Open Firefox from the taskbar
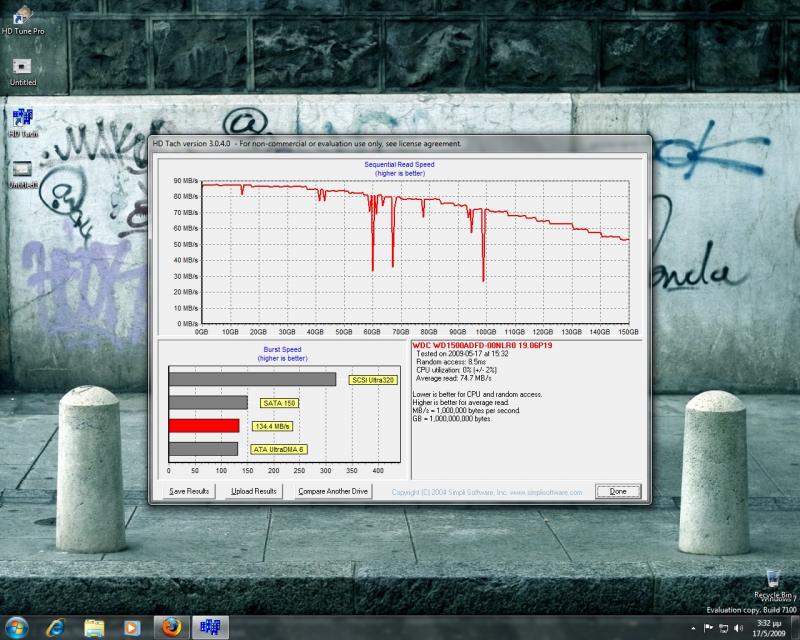Viewport: 800px width, 640px height. pos(171,627)
